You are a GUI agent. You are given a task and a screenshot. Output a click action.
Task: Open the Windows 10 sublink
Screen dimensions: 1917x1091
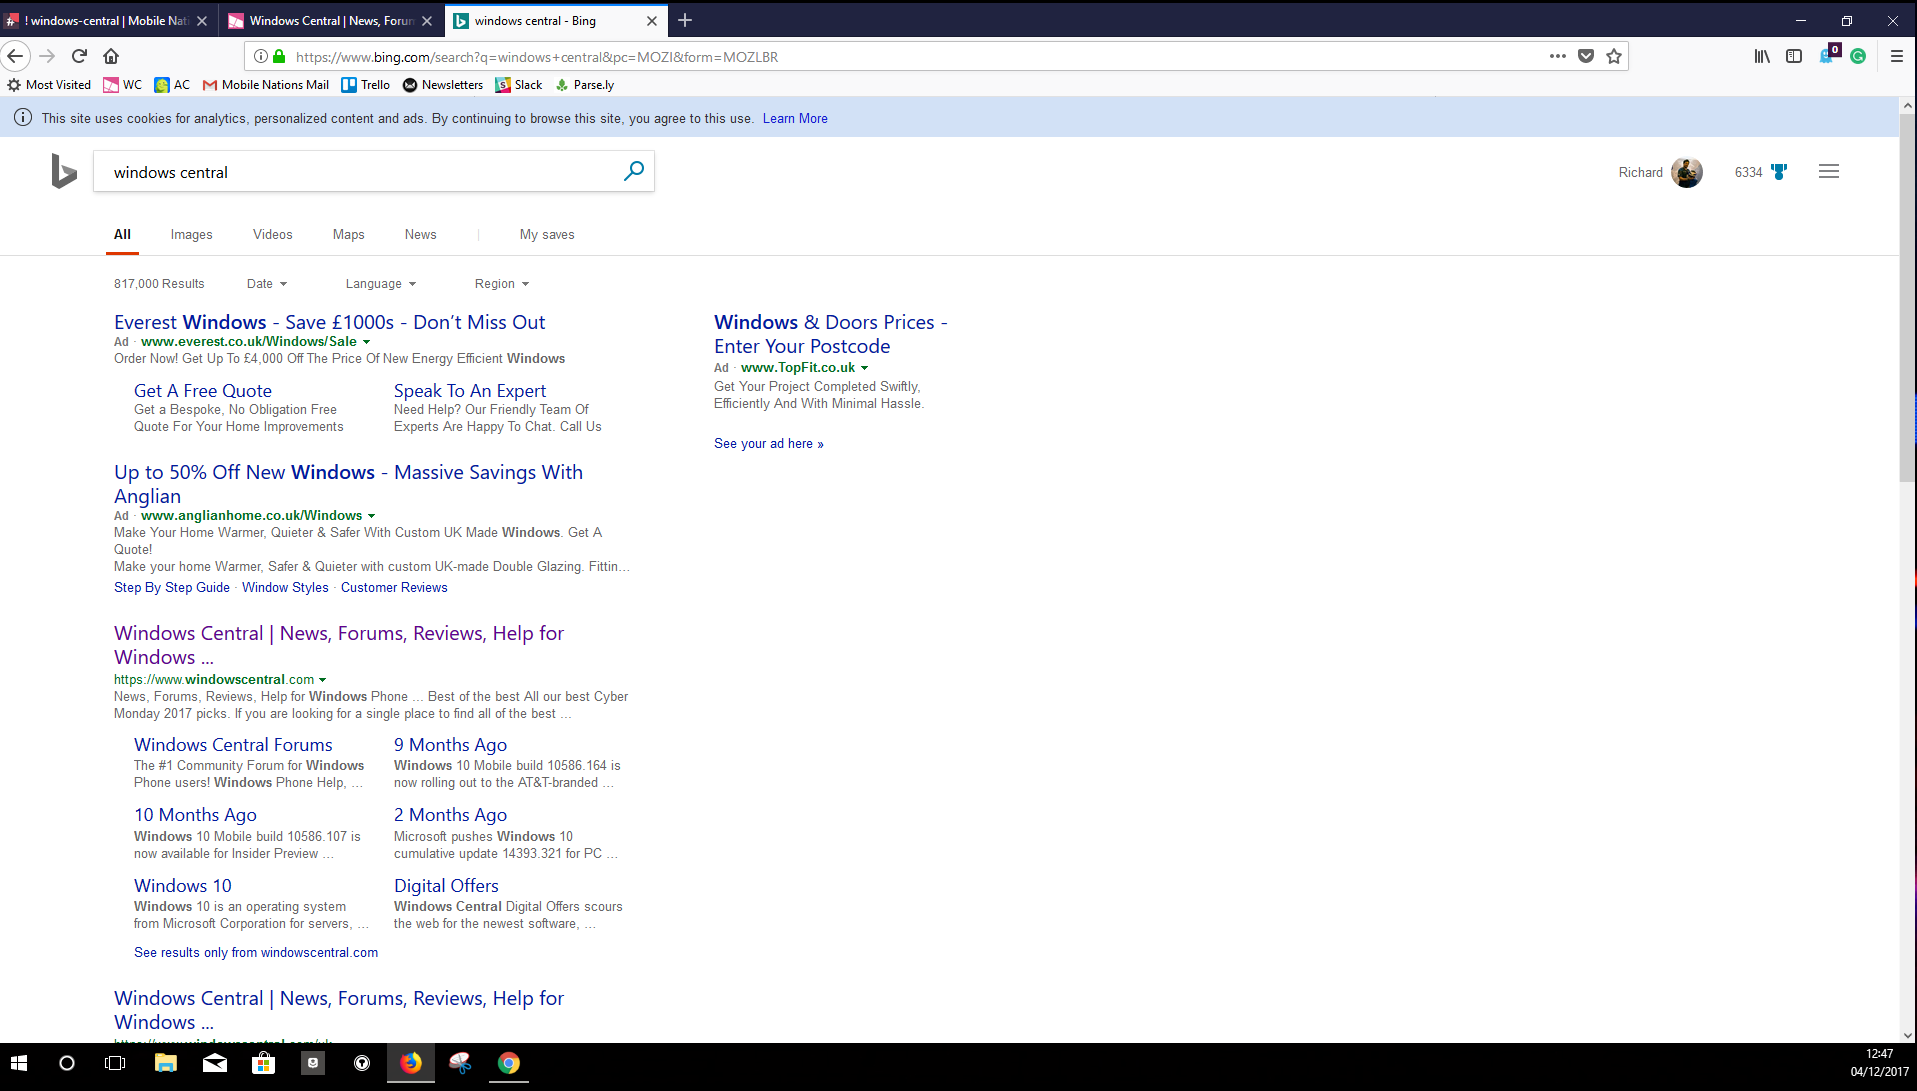pos(183,886)
